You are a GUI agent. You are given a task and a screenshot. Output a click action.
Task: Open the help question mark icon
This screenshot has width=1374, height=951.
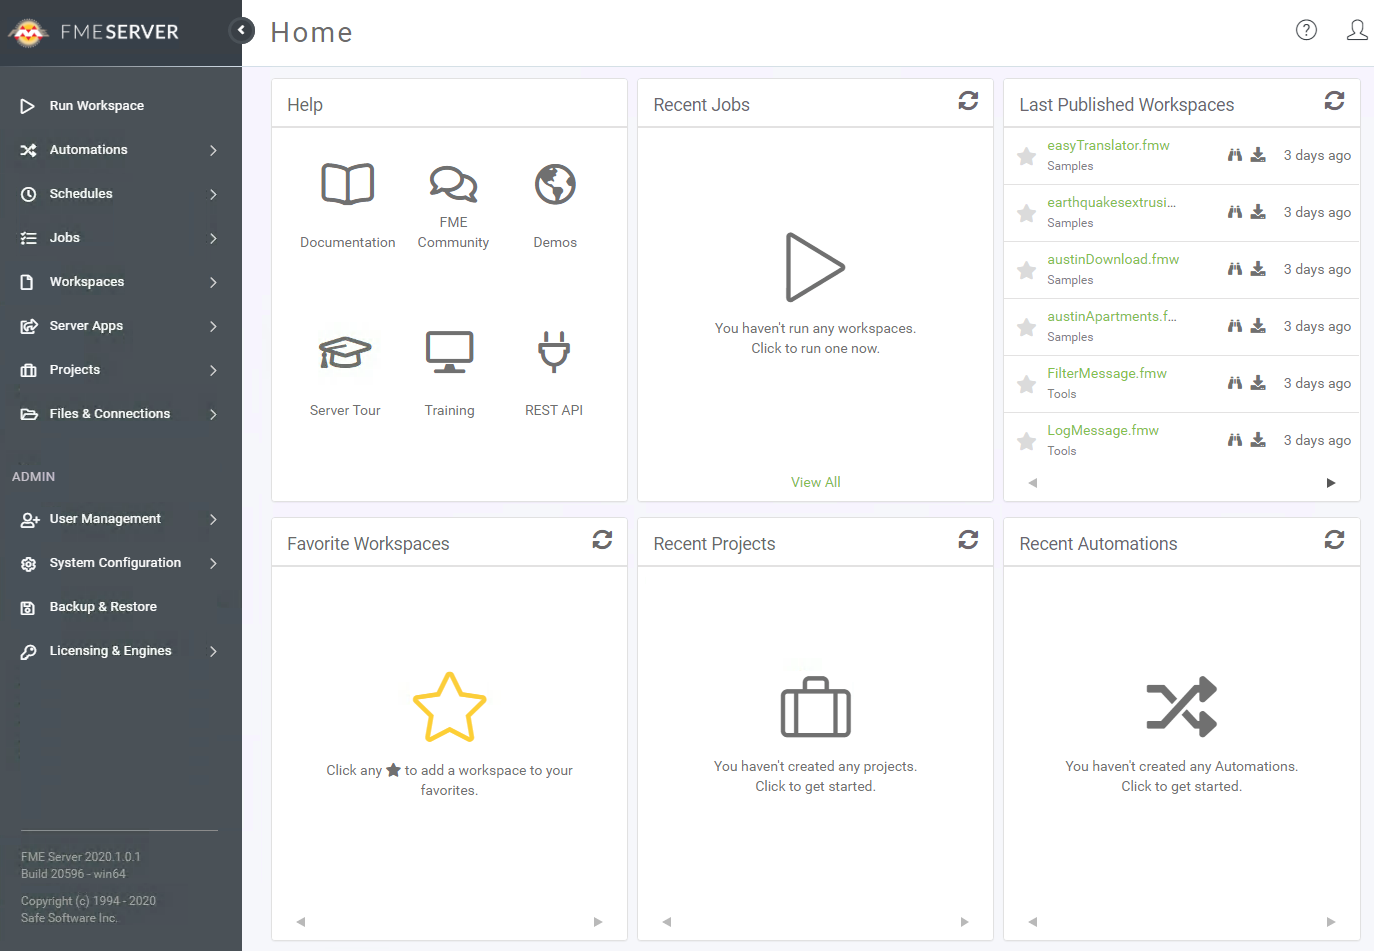point(1306,30)
